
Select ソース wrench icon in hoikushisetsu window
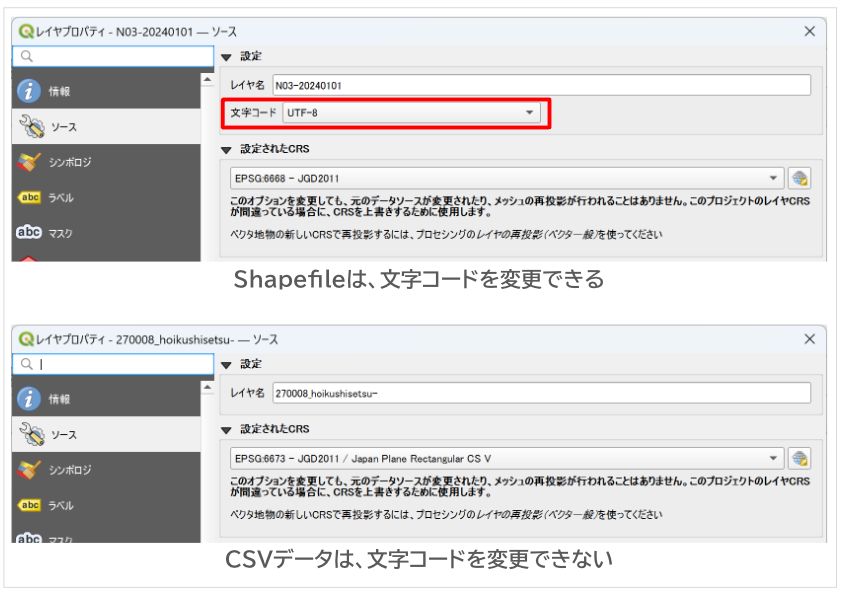pos(32,434)
